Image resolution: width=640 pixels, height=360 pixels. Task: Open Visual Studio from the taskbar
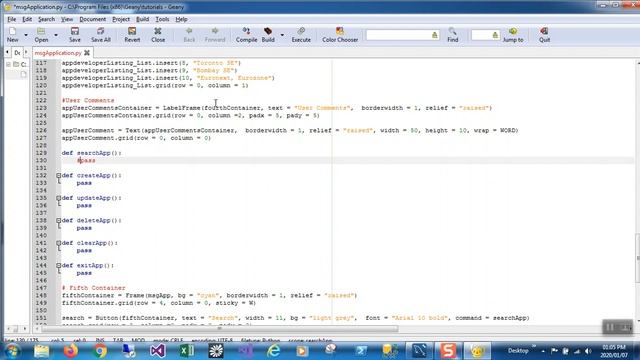(x=158, y=351)
